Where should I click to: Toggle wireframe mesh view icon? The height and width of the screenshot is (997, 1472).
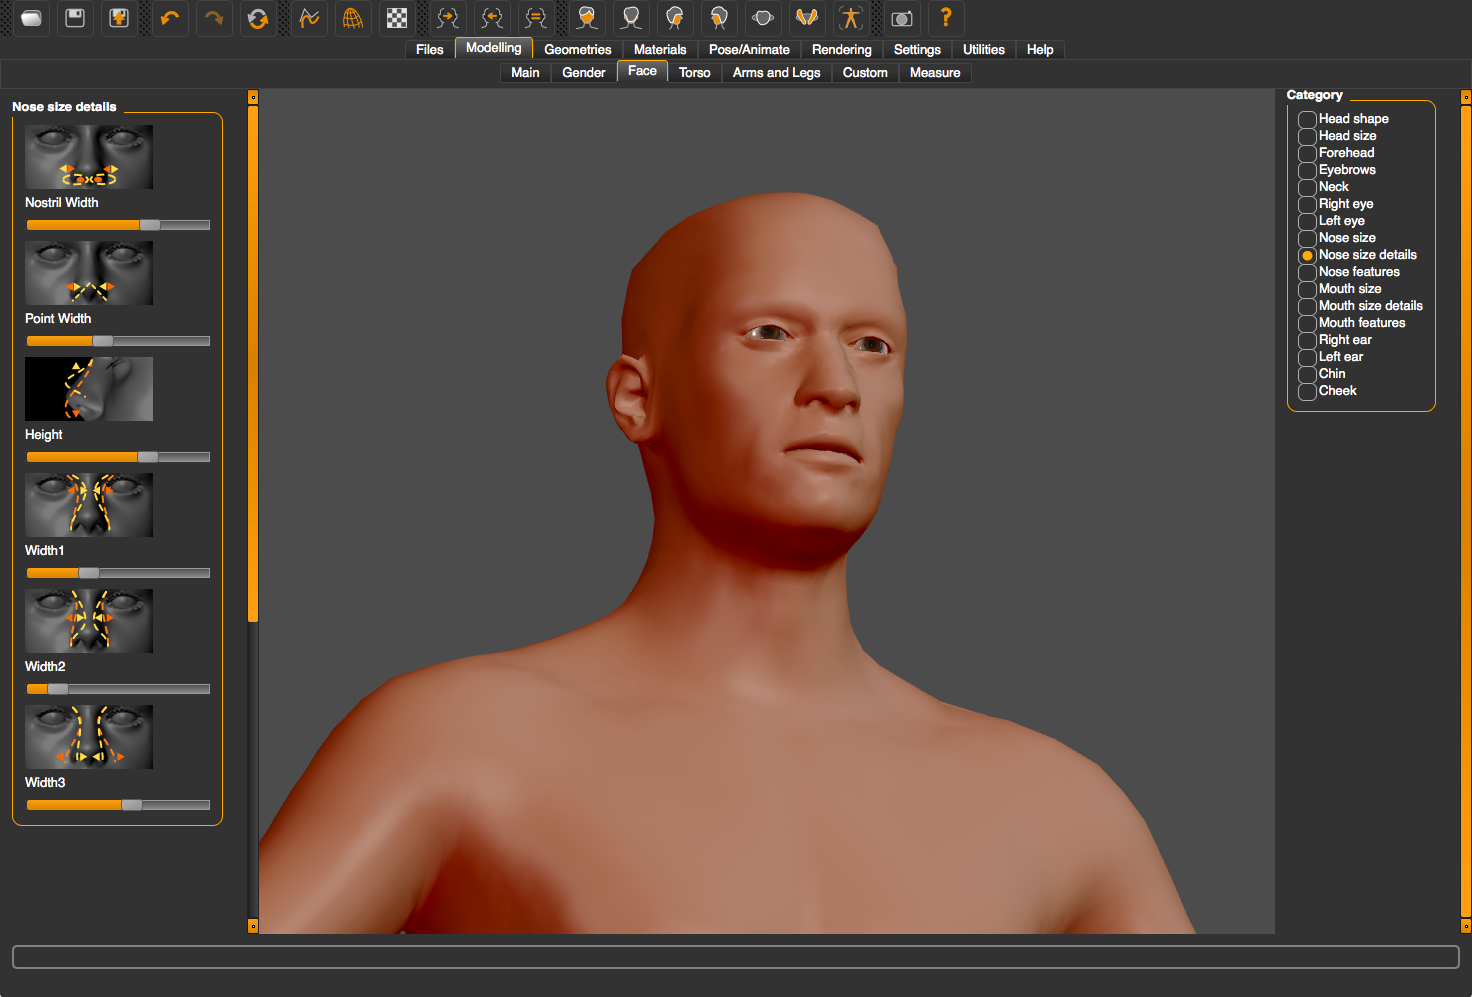[353, 18]
